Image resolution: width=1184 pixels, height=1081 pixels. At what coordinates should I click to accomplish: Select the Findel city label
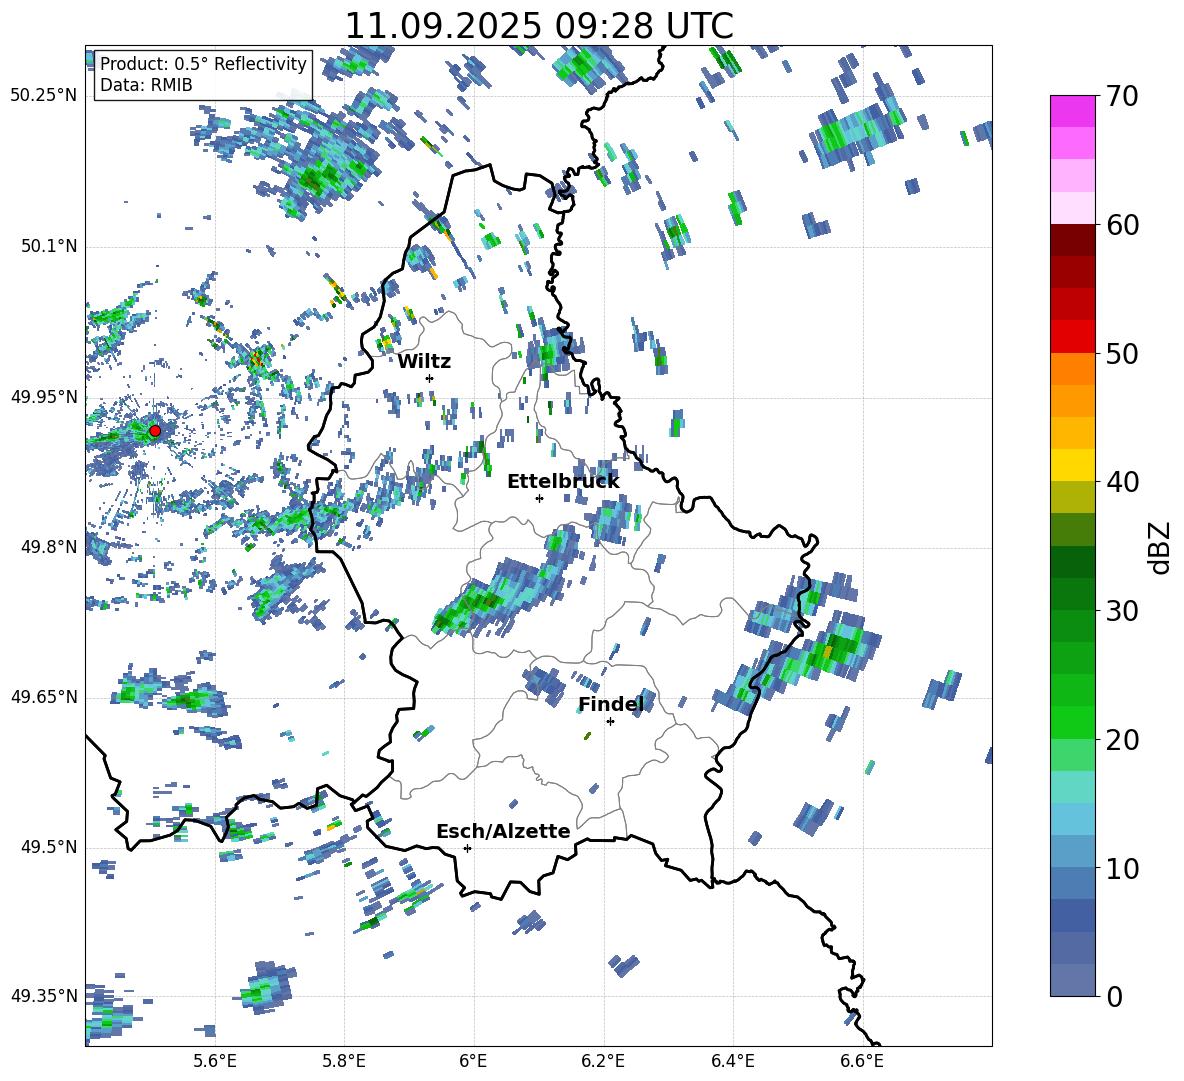(610, 704)
